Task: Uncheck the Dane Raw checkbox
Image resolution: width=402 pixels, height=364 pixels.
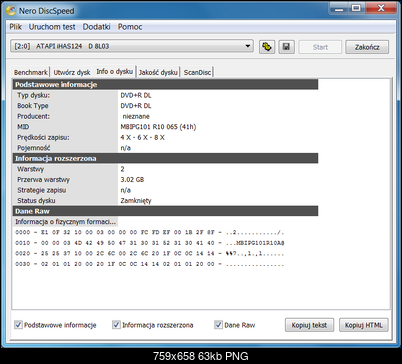Action: click(218, 325)
